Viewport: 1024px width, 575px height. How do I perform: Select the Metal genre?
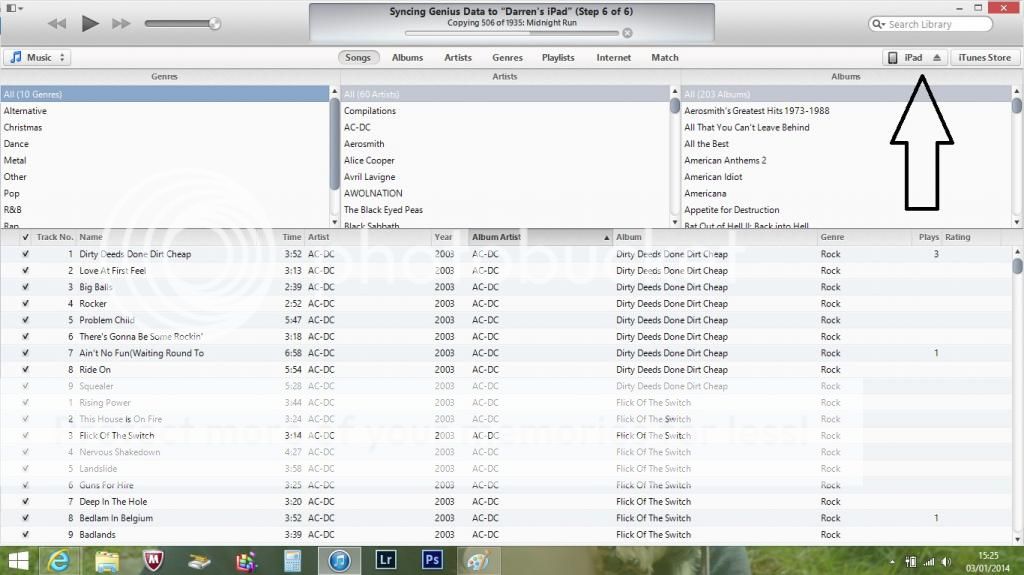coord(15,160)
